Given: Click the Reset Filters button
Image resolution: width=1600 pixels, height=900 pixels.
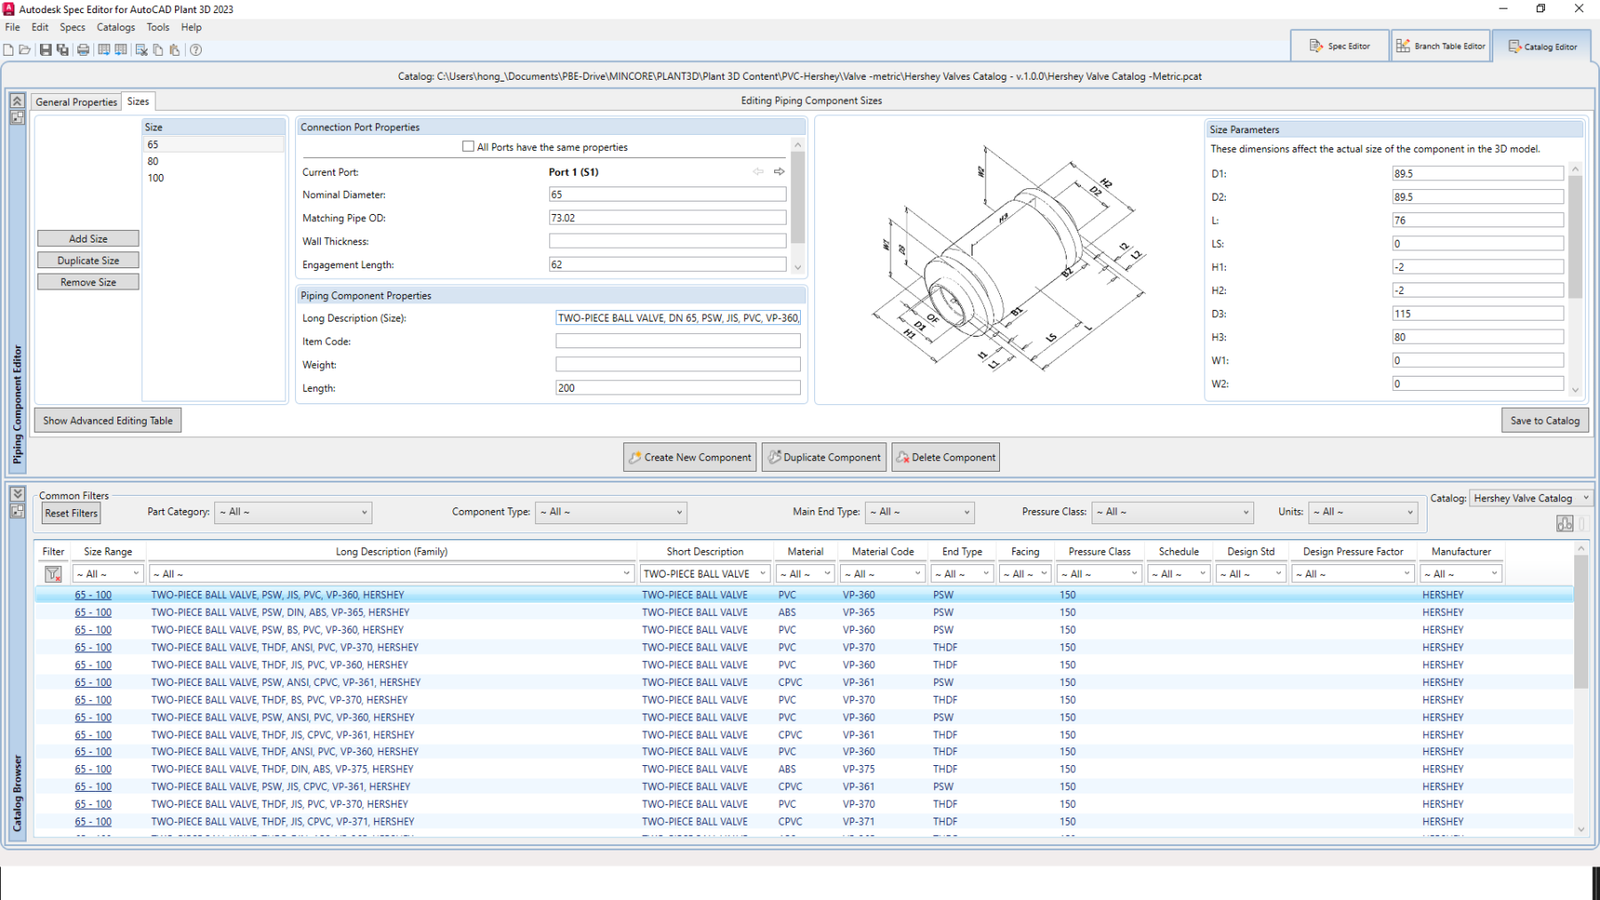Looking at the screenshot, I should tap(71, 514).
